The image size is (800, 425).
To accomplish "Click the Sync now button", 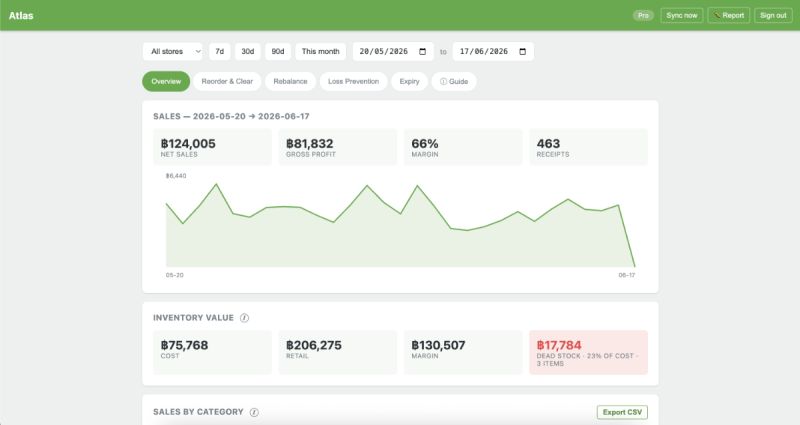I will [x=682, y=15].
